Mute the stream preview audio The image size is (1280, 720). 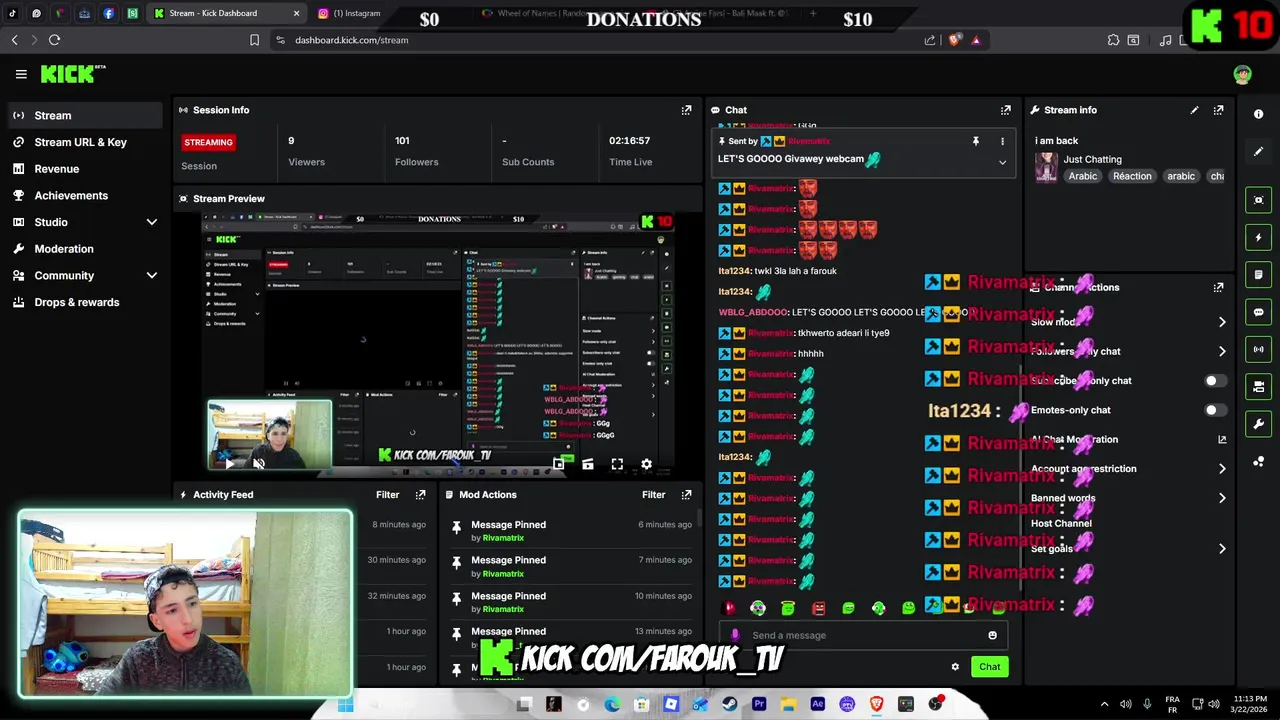pyautogui.click(x=259, y=463)
